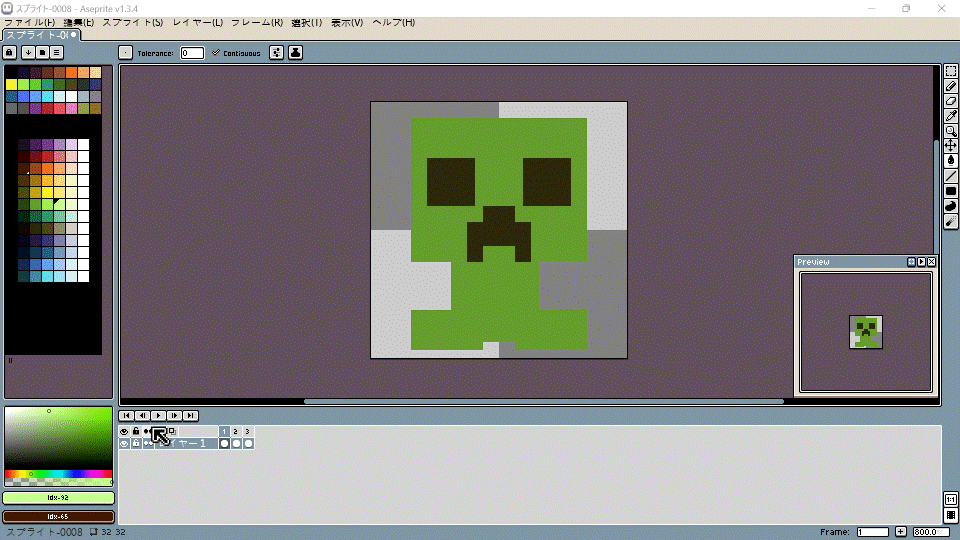
Task: Toggle the Contiguous checkbox
Action: tap(216, 53)
